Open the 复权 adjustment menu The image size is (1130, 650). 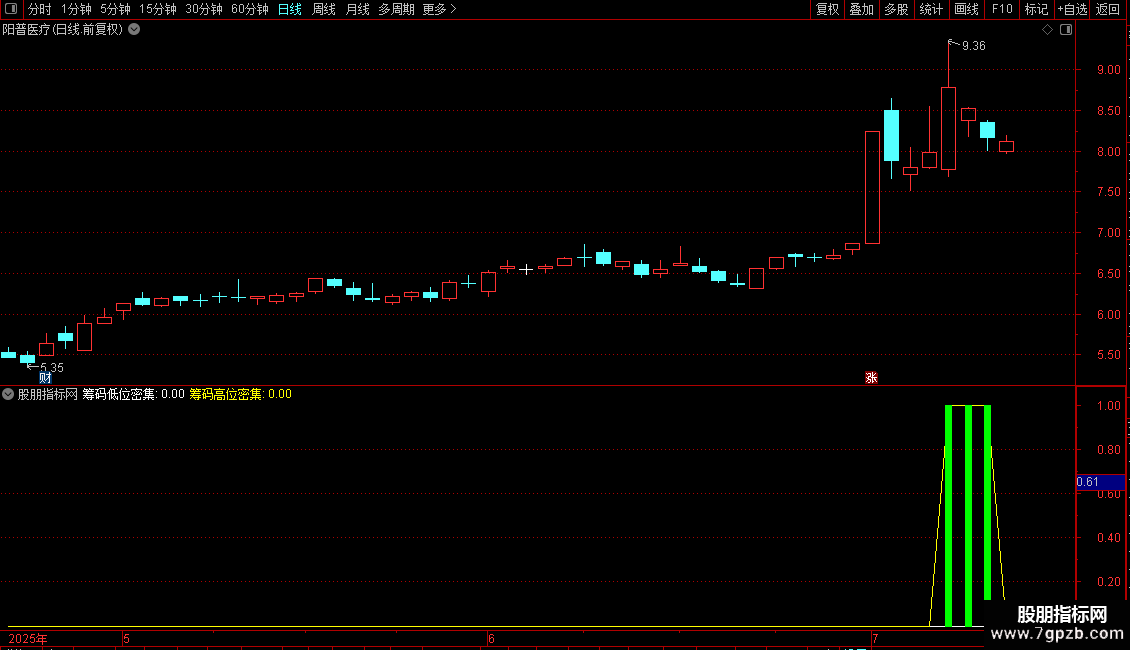pos(827,9)
